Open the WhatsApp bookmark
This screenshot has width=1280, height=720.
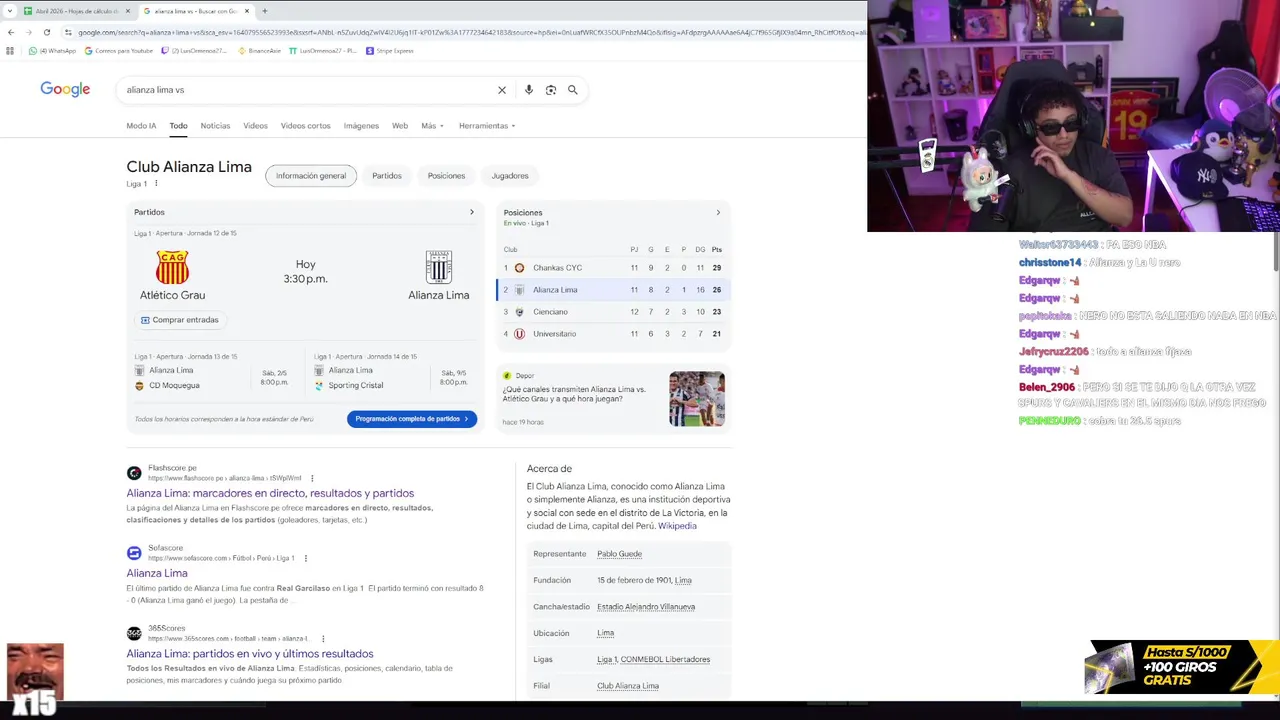pos(52,50)
